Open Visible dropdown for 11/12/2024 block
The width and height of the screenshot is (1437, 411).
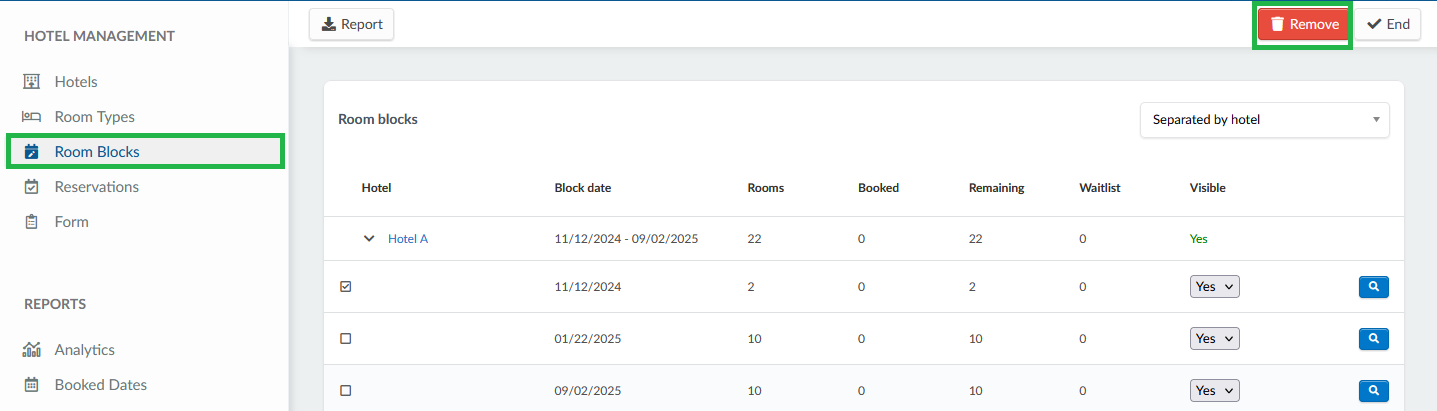1214,287
